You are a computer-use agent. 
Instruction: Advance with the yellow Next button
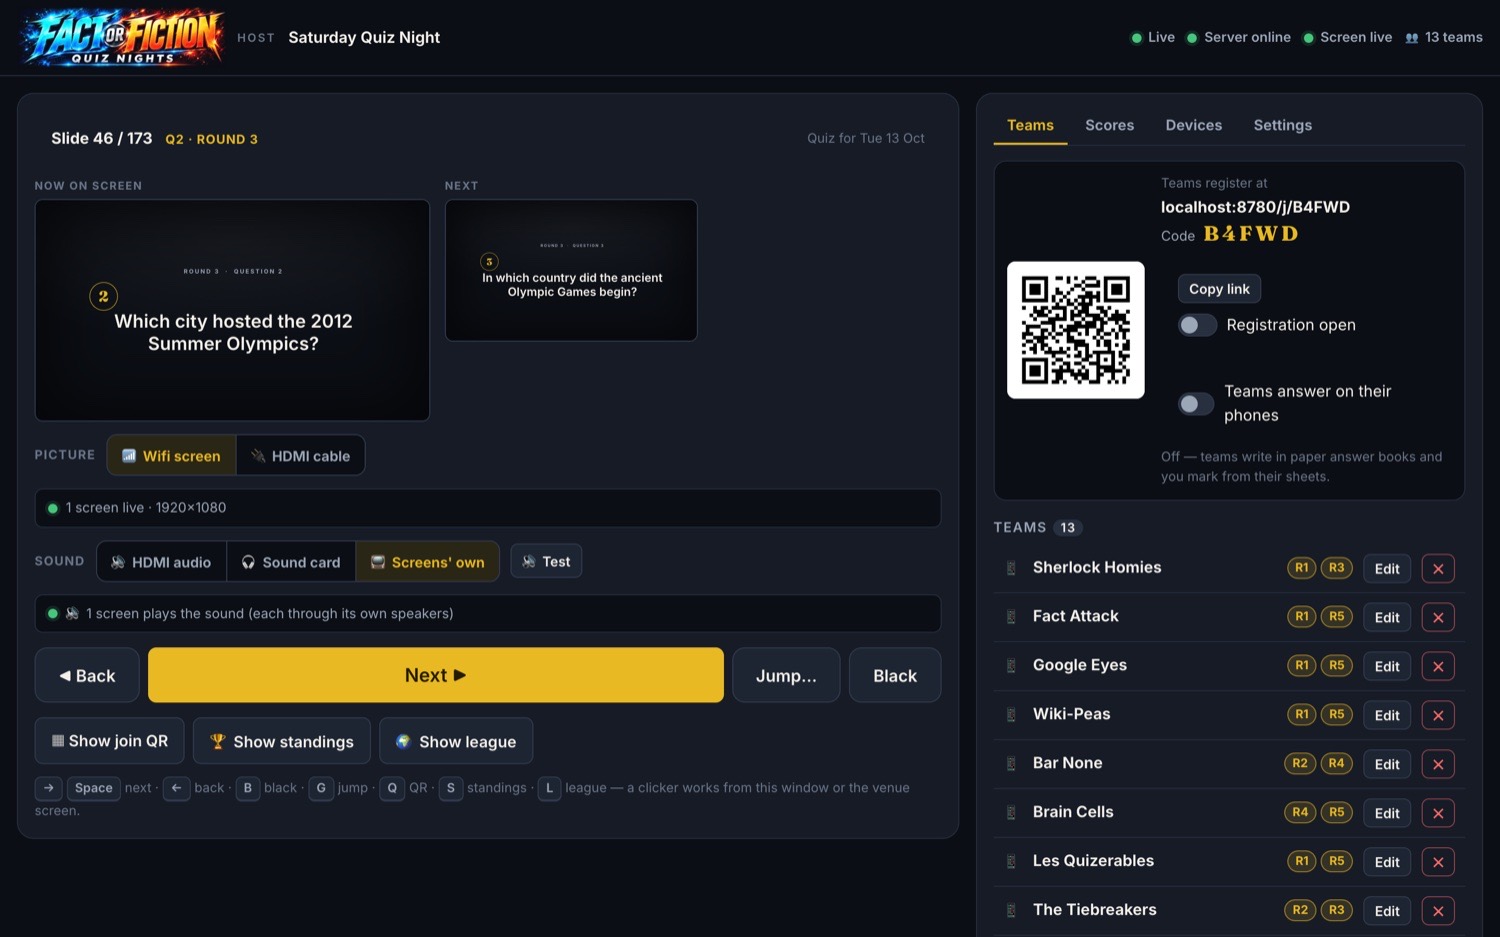pyautogui.click(x=436, y=675)
